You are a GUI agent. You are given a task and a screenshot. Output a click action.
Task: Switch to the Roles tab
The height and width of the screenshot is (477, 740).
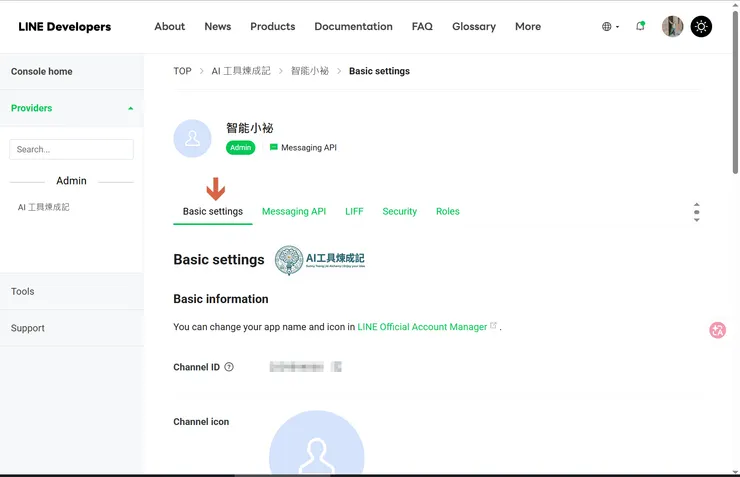(x=447, y=211)
